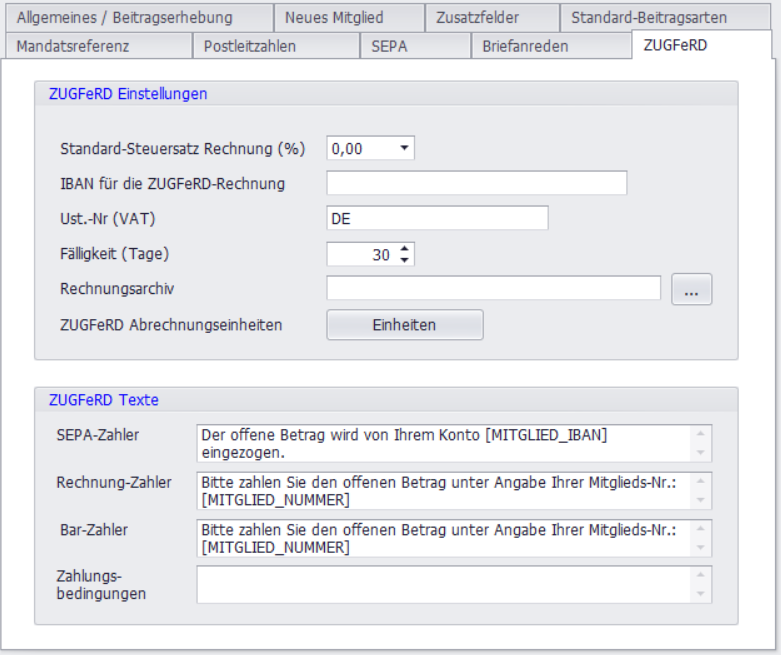
Task: Click the IBAN für die ZUGFeRD-Rechnung field
Action: [x=476, y=183]
